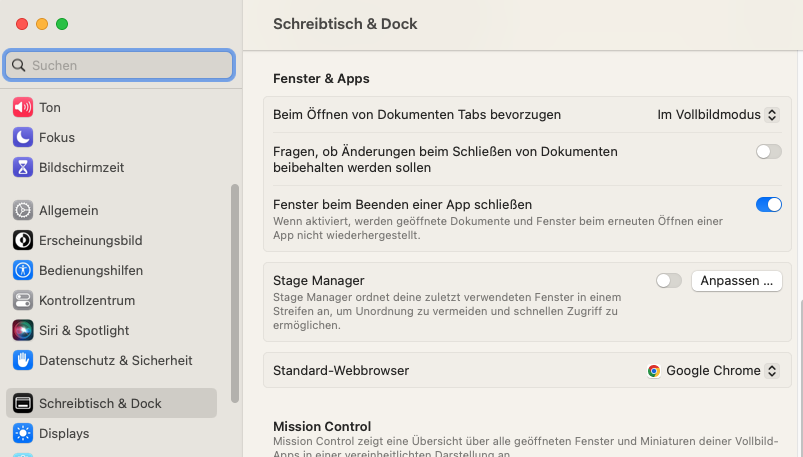The width and height of the screenshot is (803, 457).
Task: Open the Im Vollbildmodus tabs dropdown
Action: click(x=717, y=115)
